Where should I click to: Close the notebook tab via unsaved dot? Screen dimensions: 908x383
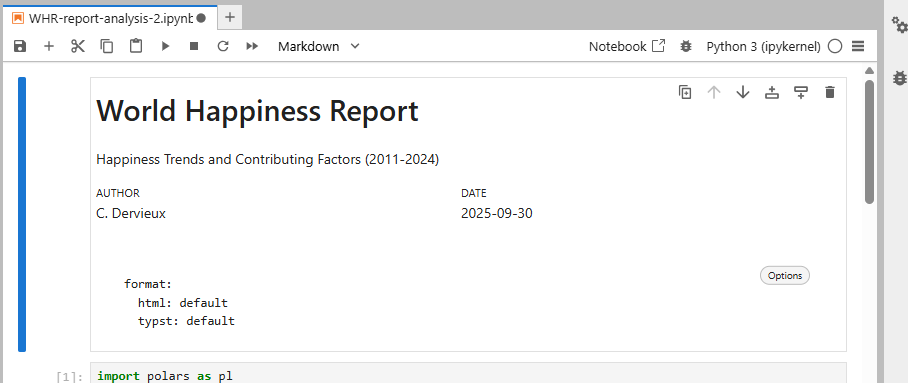(x=201, y=18)
